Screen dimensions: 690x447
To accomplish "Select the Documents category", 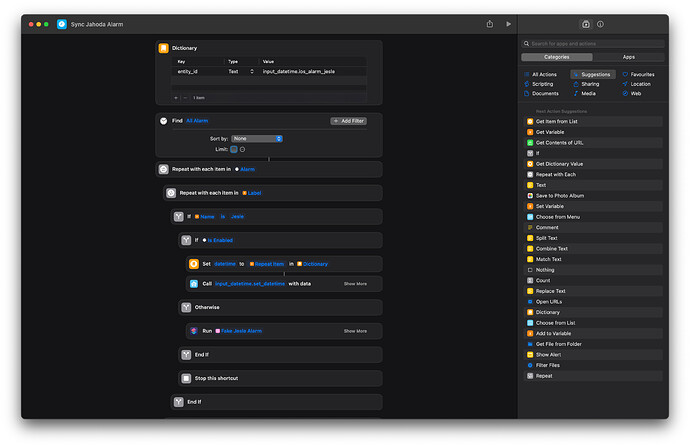I will click(542, 94).
